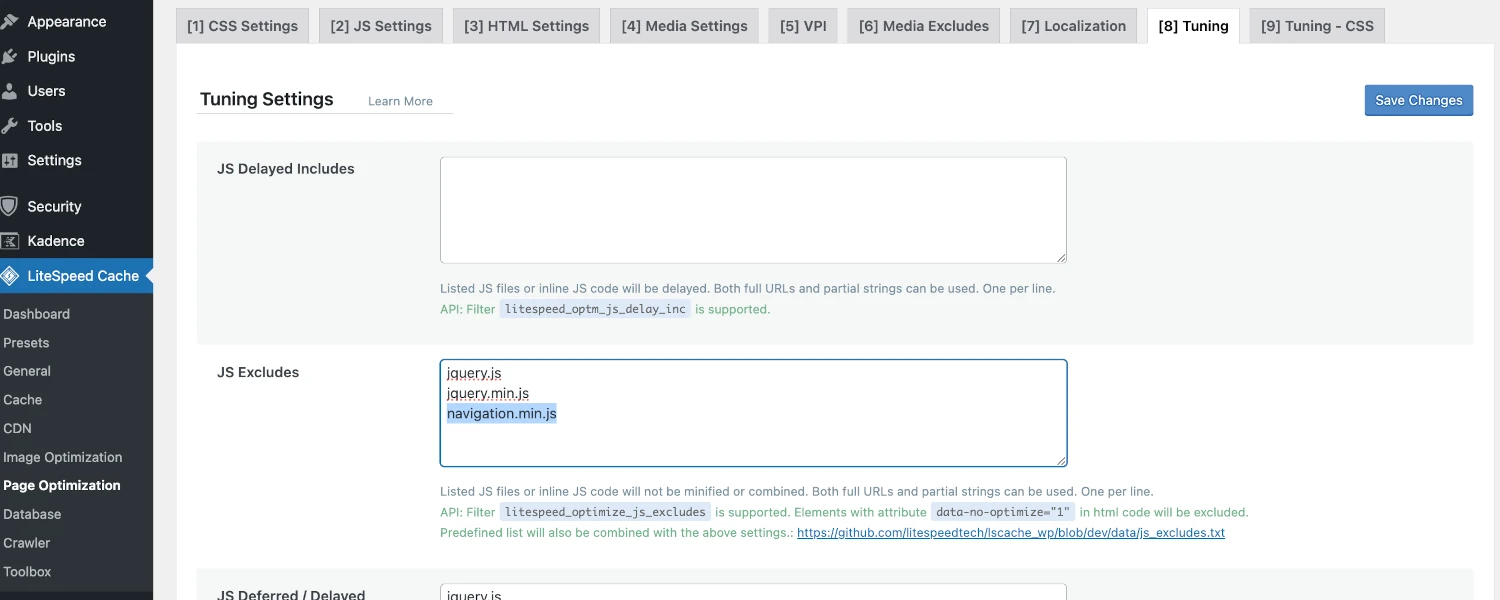Screen dimensions: 1500x600
Task: Click the Plugins plug icon
Action: [x=10, y=57]
